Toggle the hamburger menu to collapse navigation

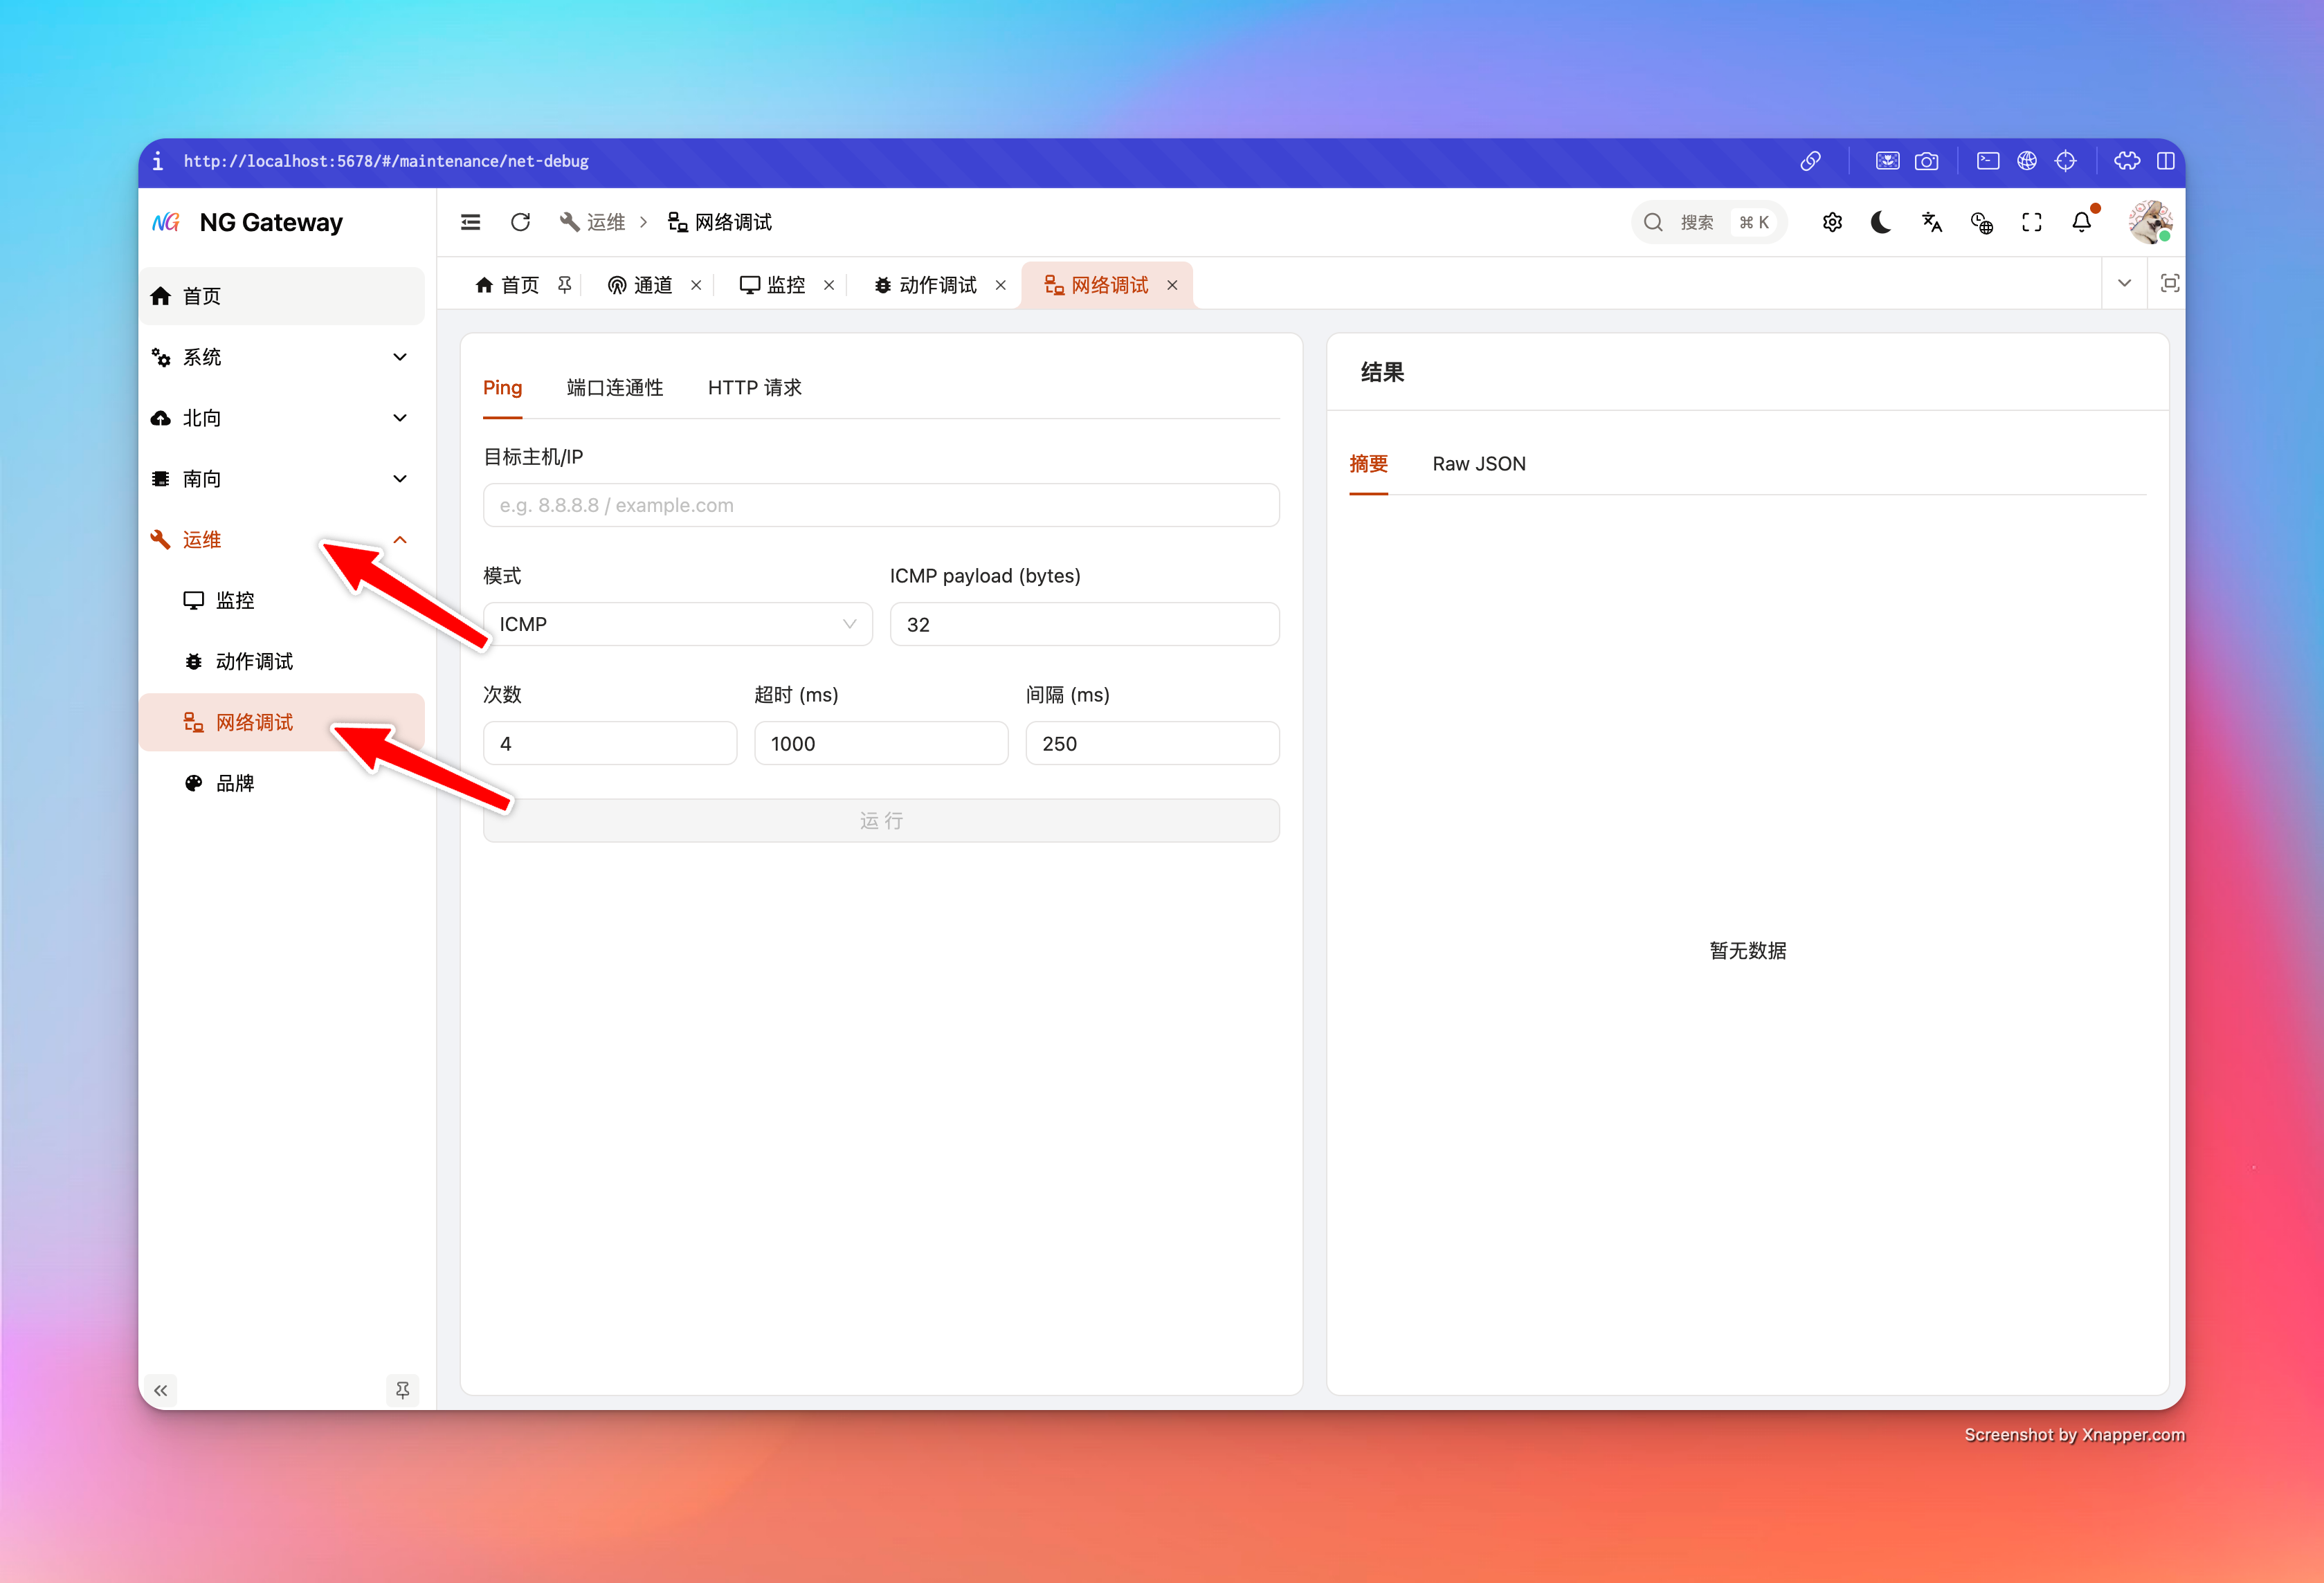pos(470,221)
